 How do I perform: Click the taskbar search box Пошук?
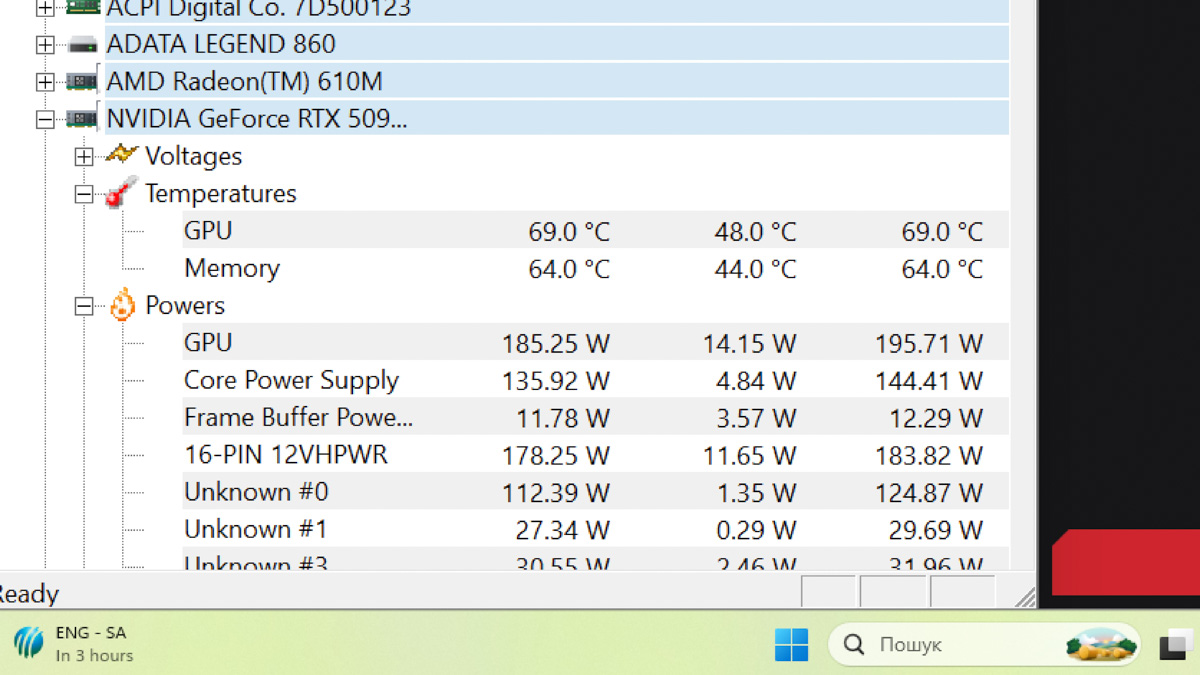coord(984,645)
